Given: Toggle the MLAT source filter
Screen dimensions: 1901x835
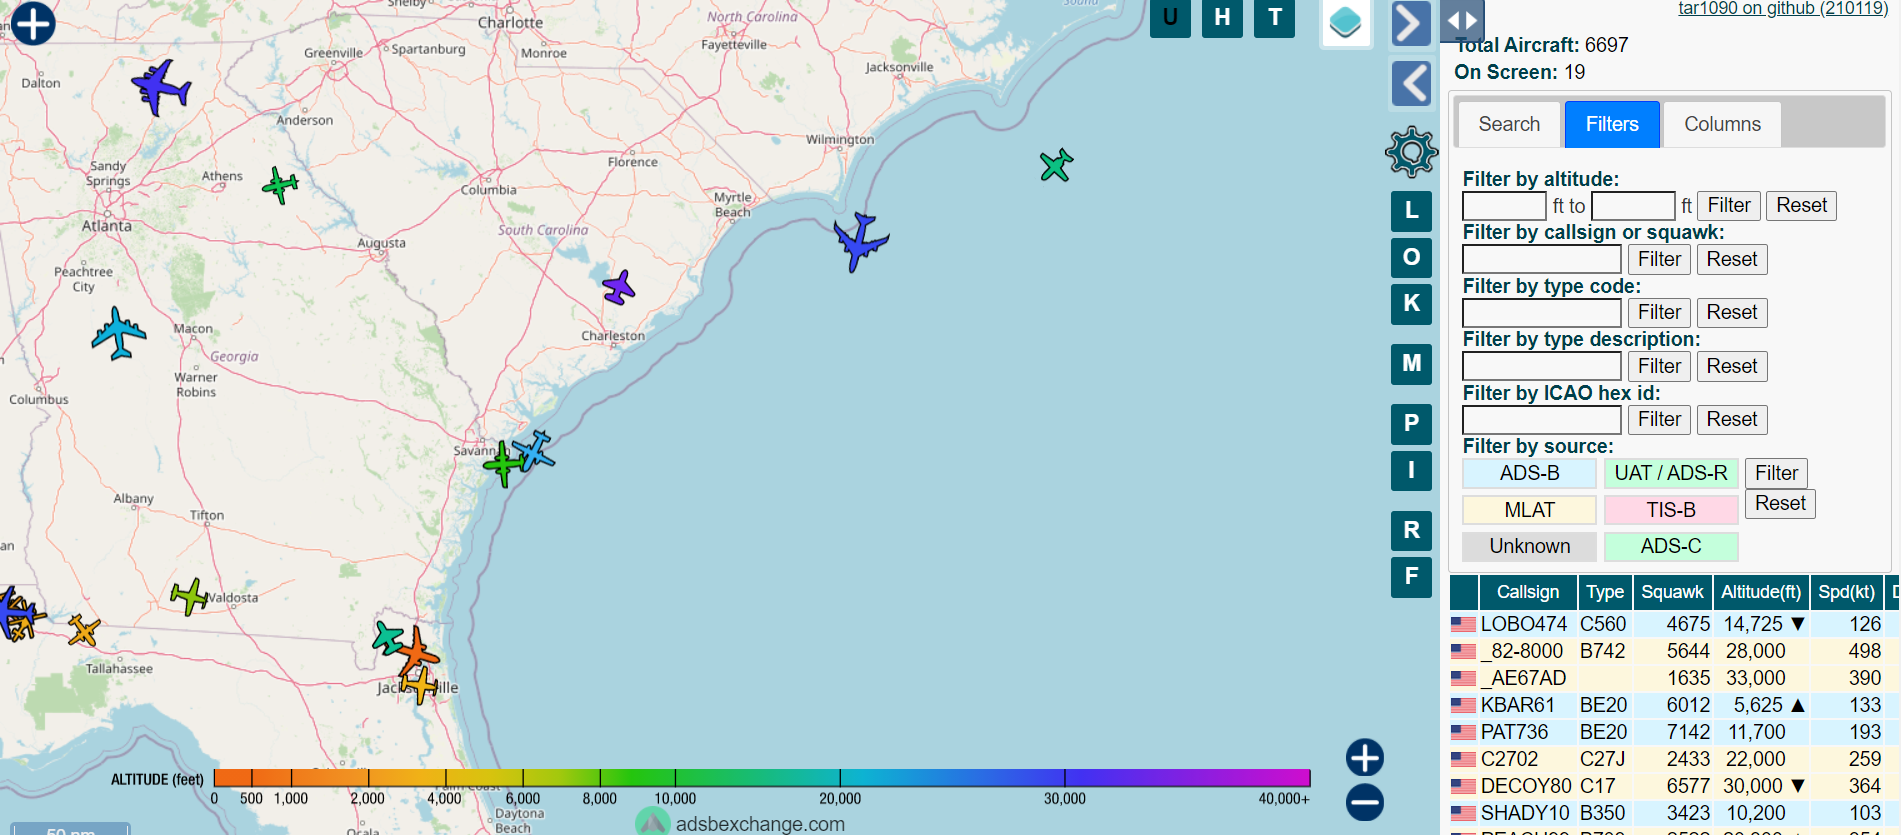Looking at the screenshot, I should pyautogui.click(x=1529, y=510).
